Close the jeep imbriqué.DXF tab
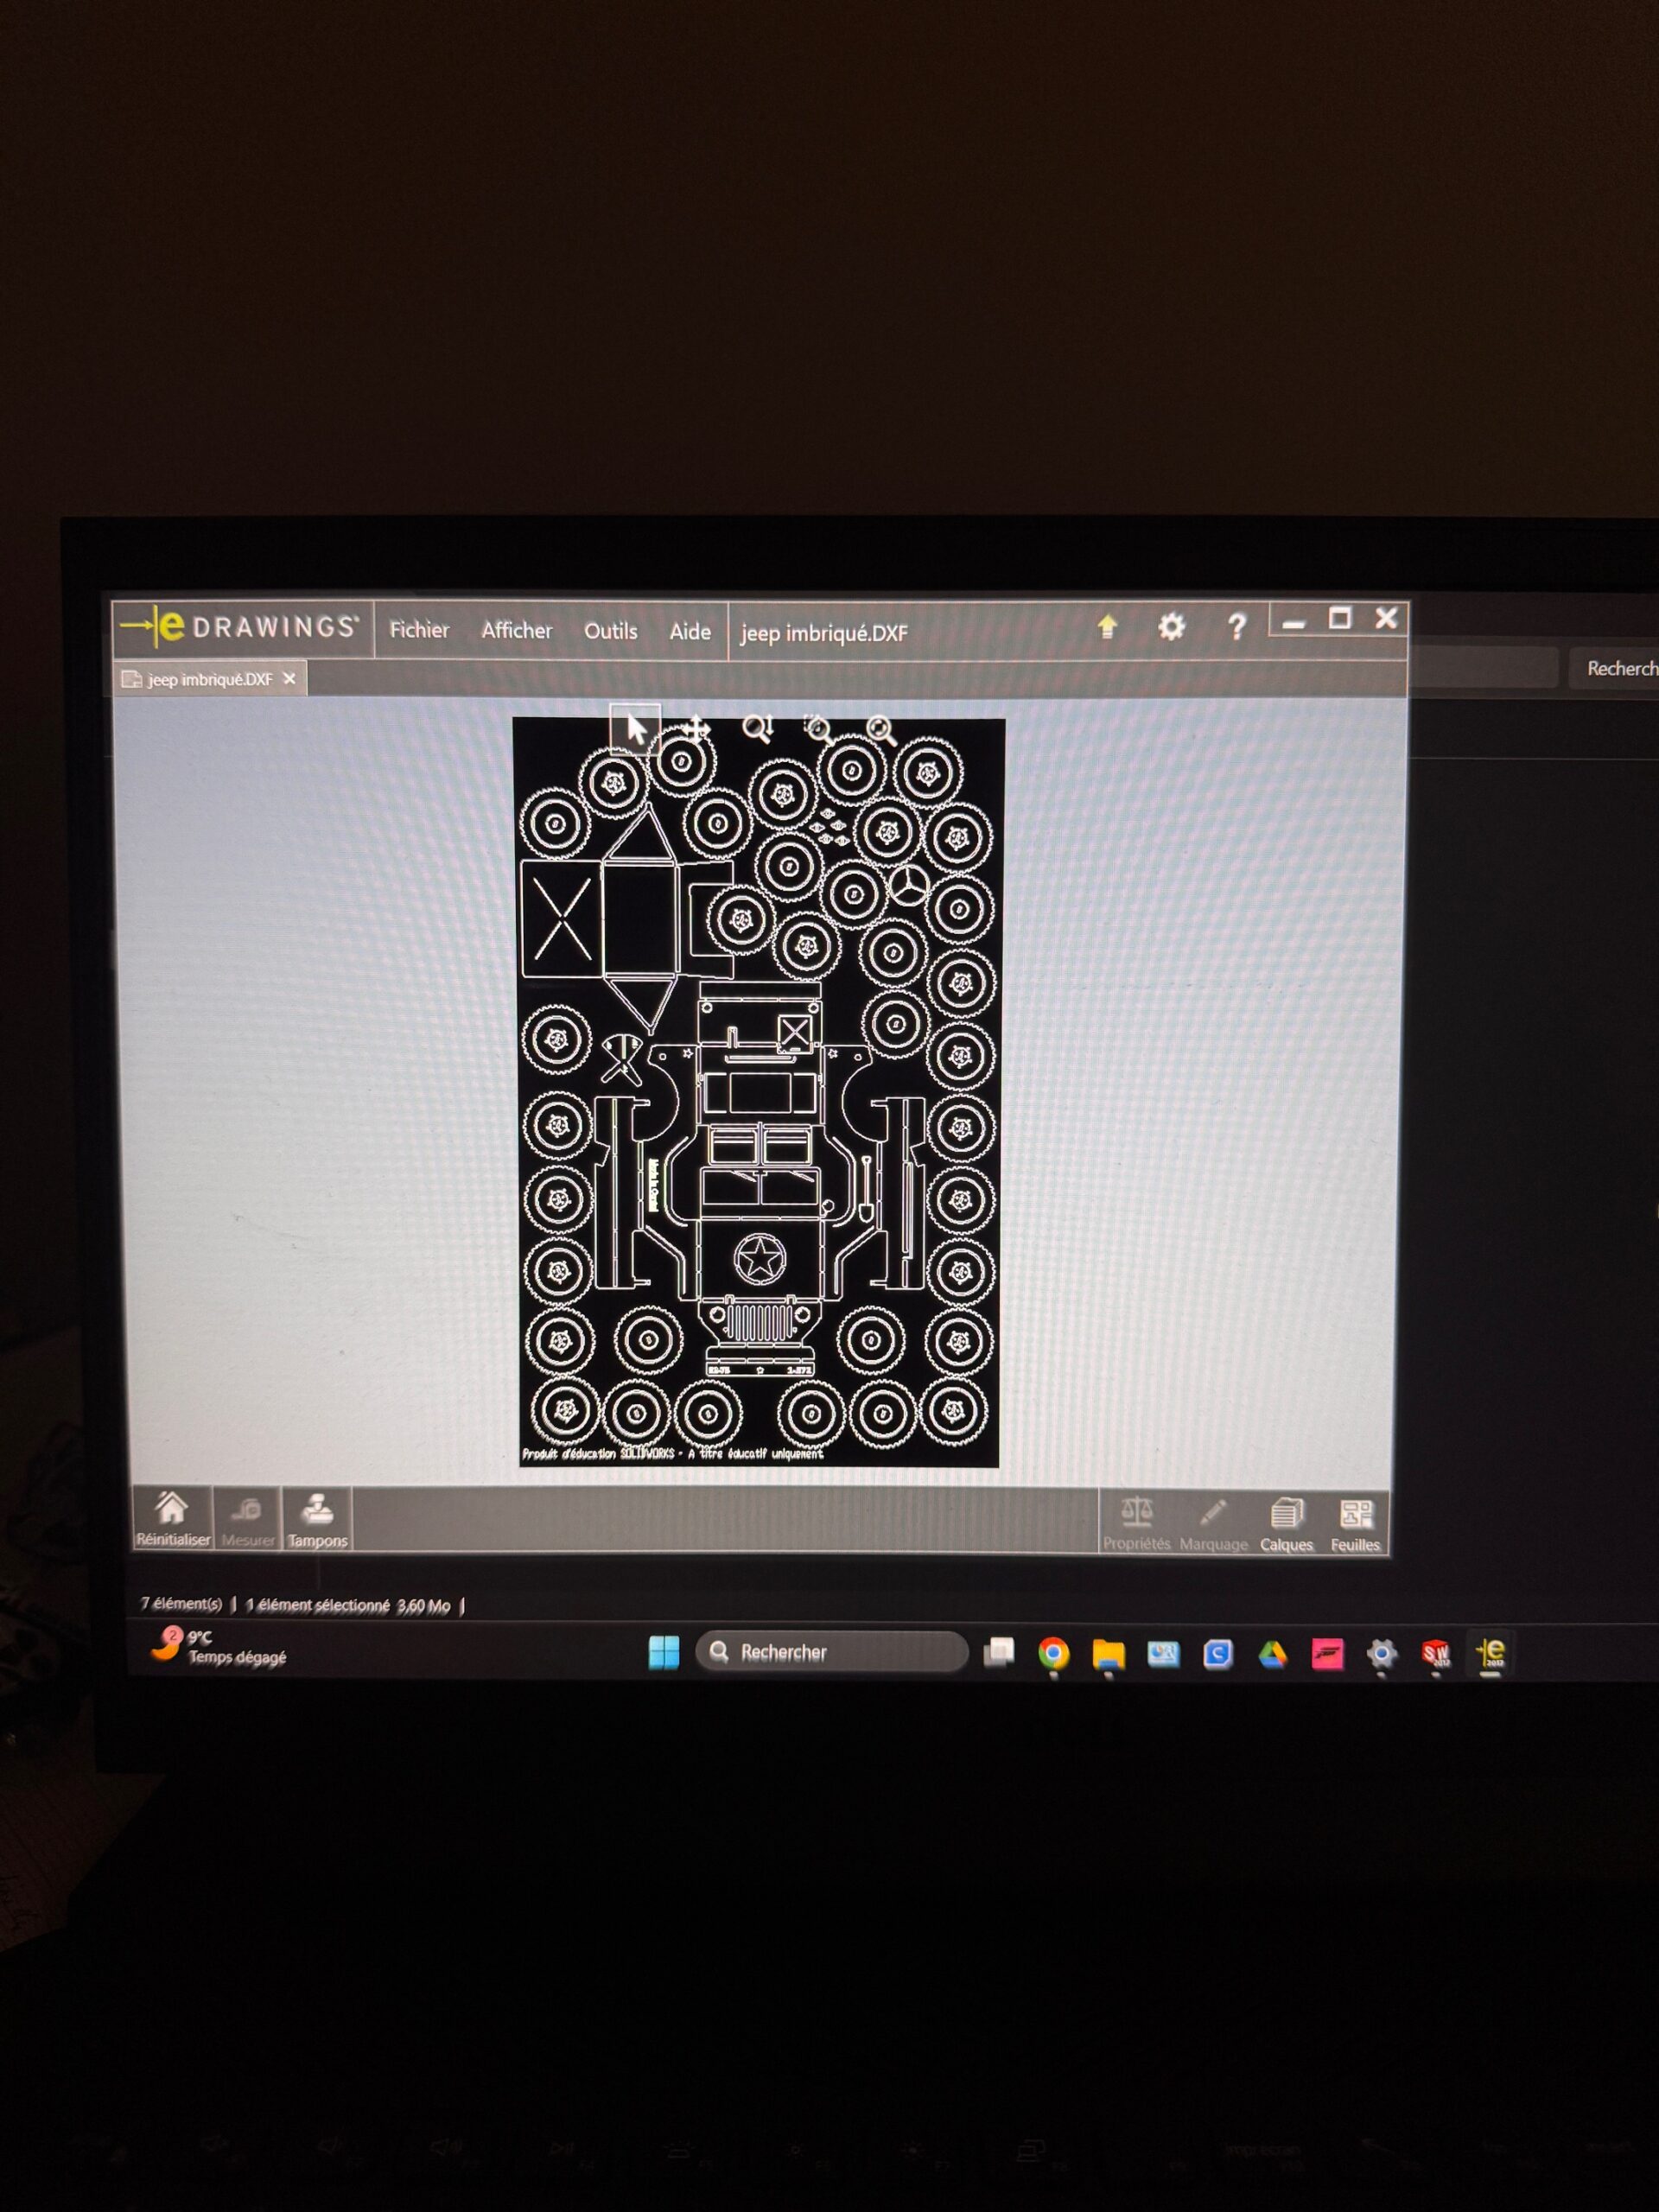Screen dimensions: 1659x2212 point(289,679)
